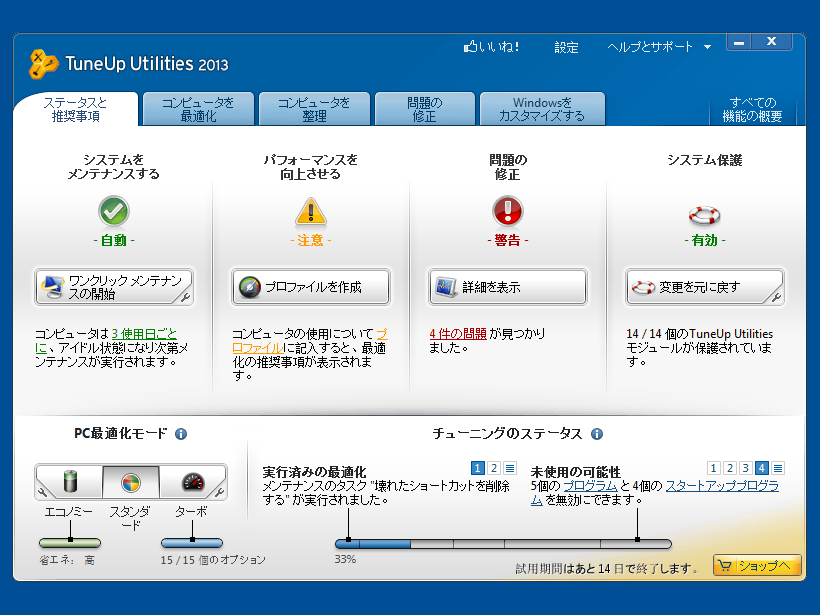Show page 2 of 未使用の可能性

(x=730, y=468)
